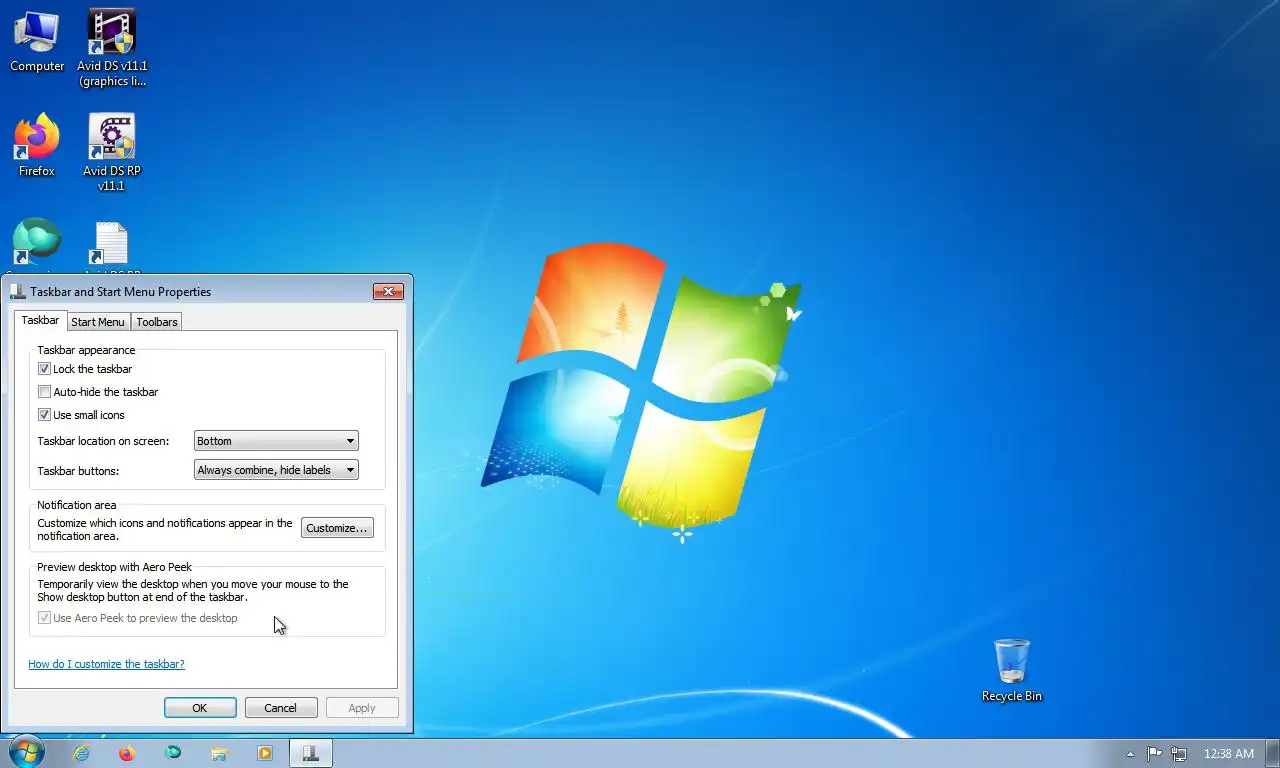The width and height of the screenshot is (1280, 768).
Task: Click the Cancel button
Action: [x=281, y=708]
